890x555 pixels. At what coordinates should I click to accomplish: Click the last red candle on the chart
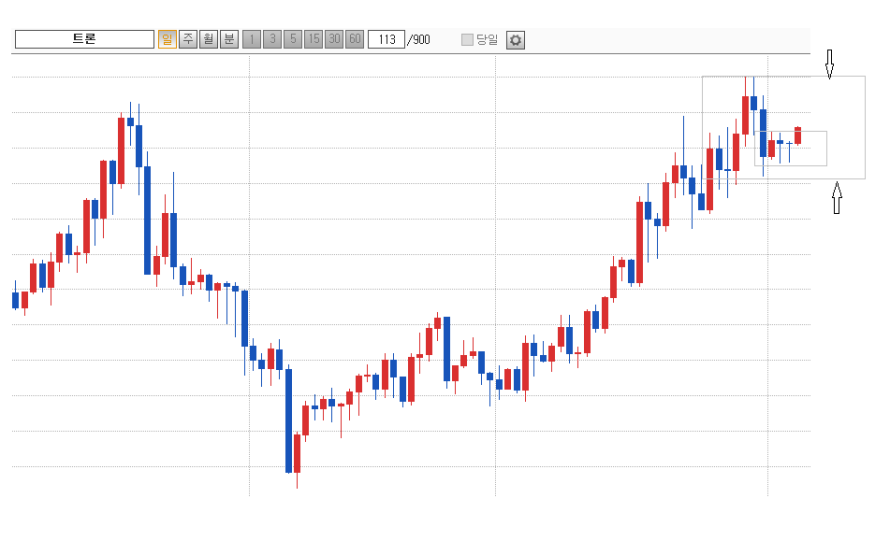pos(798,135)
